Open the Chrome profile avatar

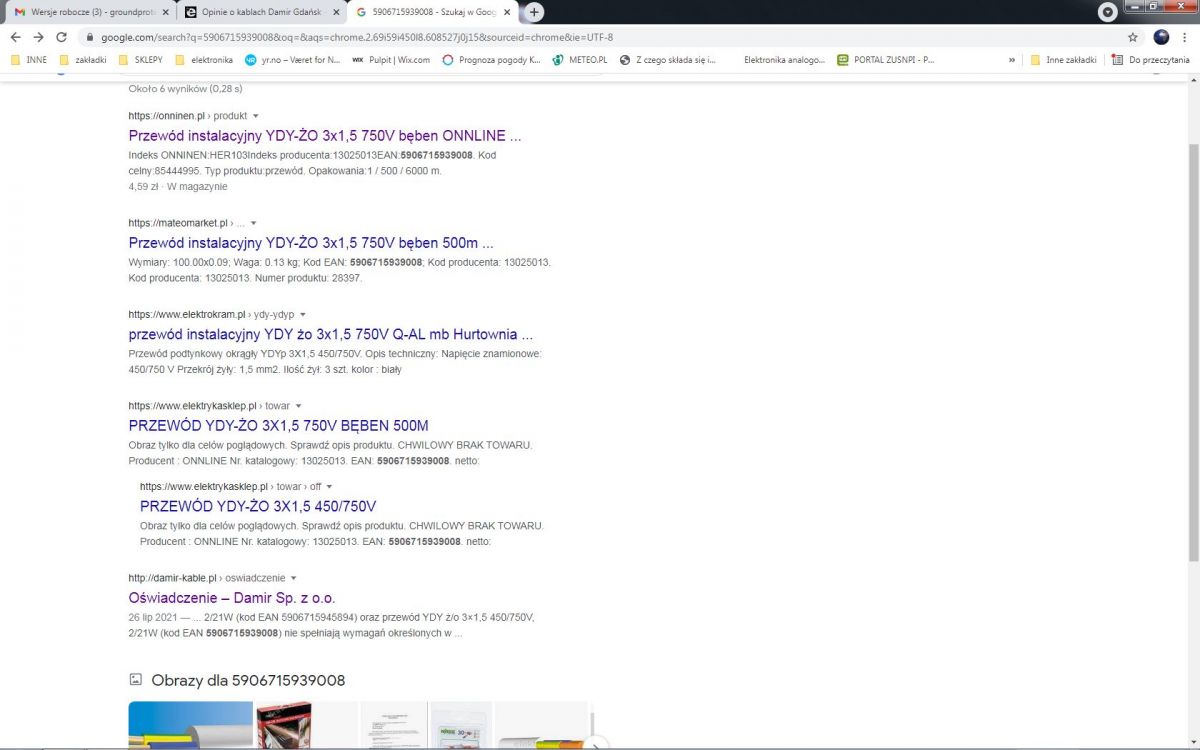[1161, 37]
